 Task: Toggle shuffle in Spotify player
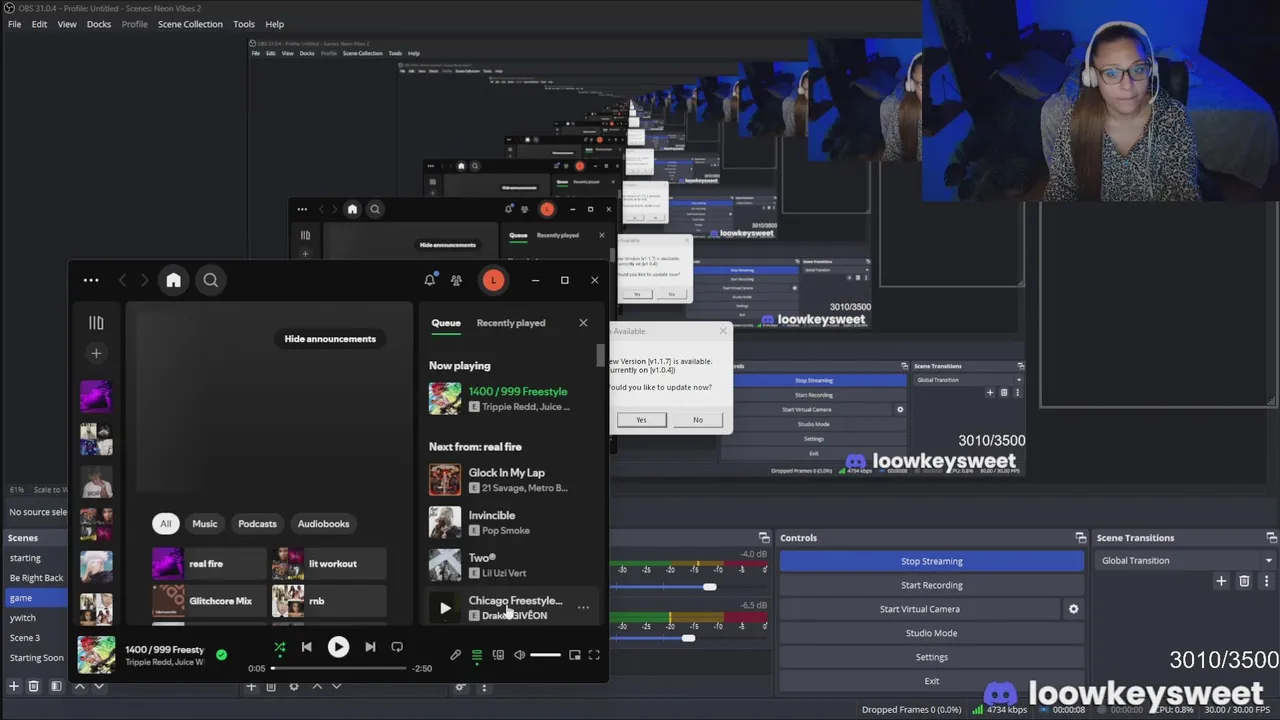click(x=279, y=647)
